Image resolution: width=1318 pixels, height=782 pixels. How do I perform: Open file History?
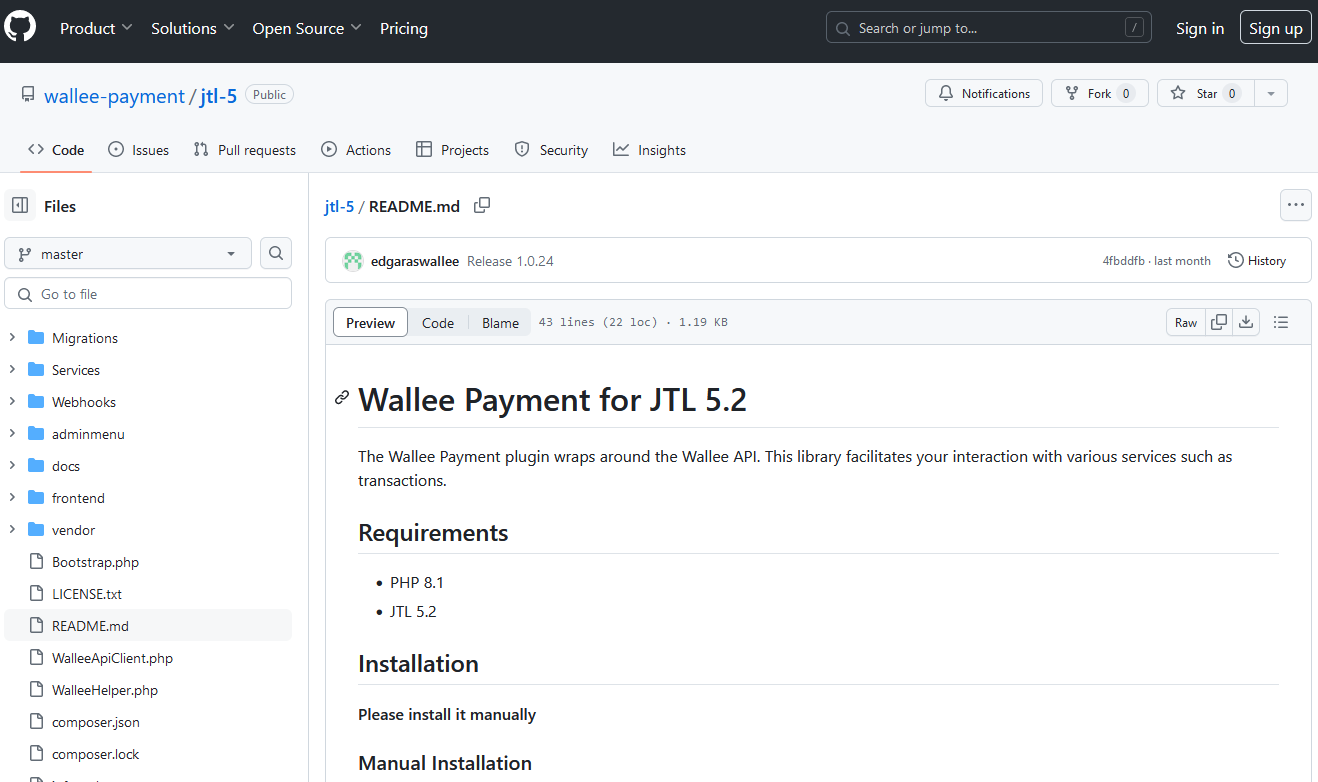pyautogui.click(x=1257, y=260)
